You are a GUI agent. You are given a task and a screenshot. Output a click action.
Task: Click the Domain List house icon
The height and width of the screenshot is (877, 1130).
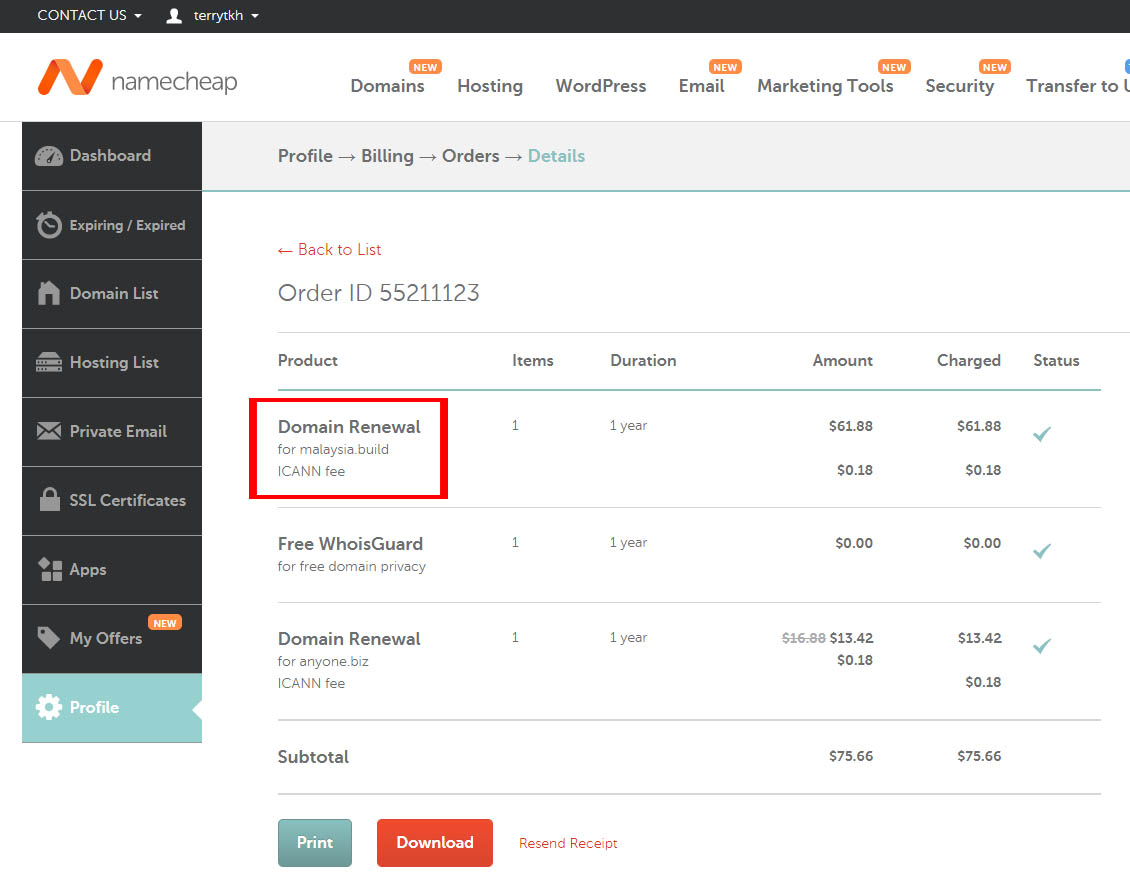click(x=49, y=293)
